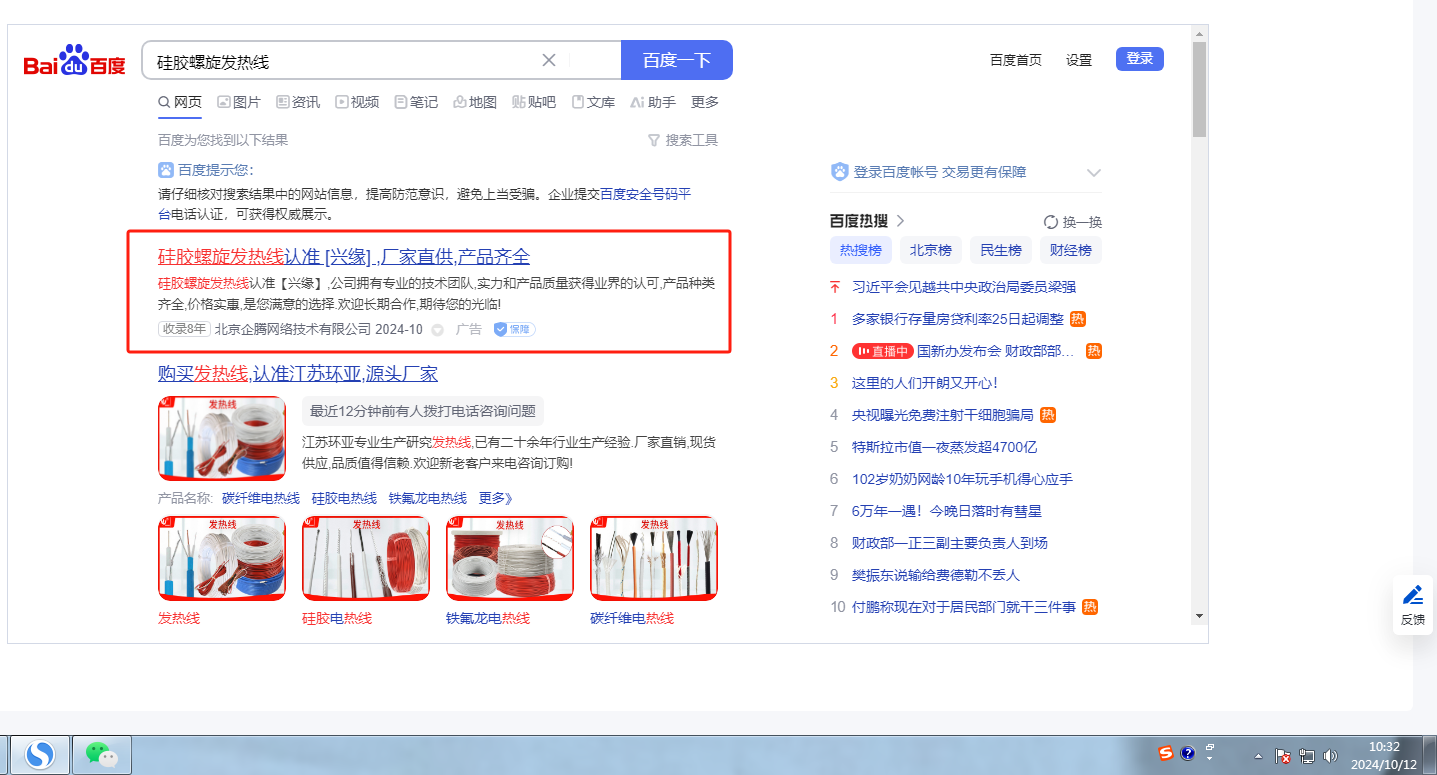1437x775 pixels.
Task: Open the 碳纤维电热线 product thumbnail
Action: tap(654, 559)
